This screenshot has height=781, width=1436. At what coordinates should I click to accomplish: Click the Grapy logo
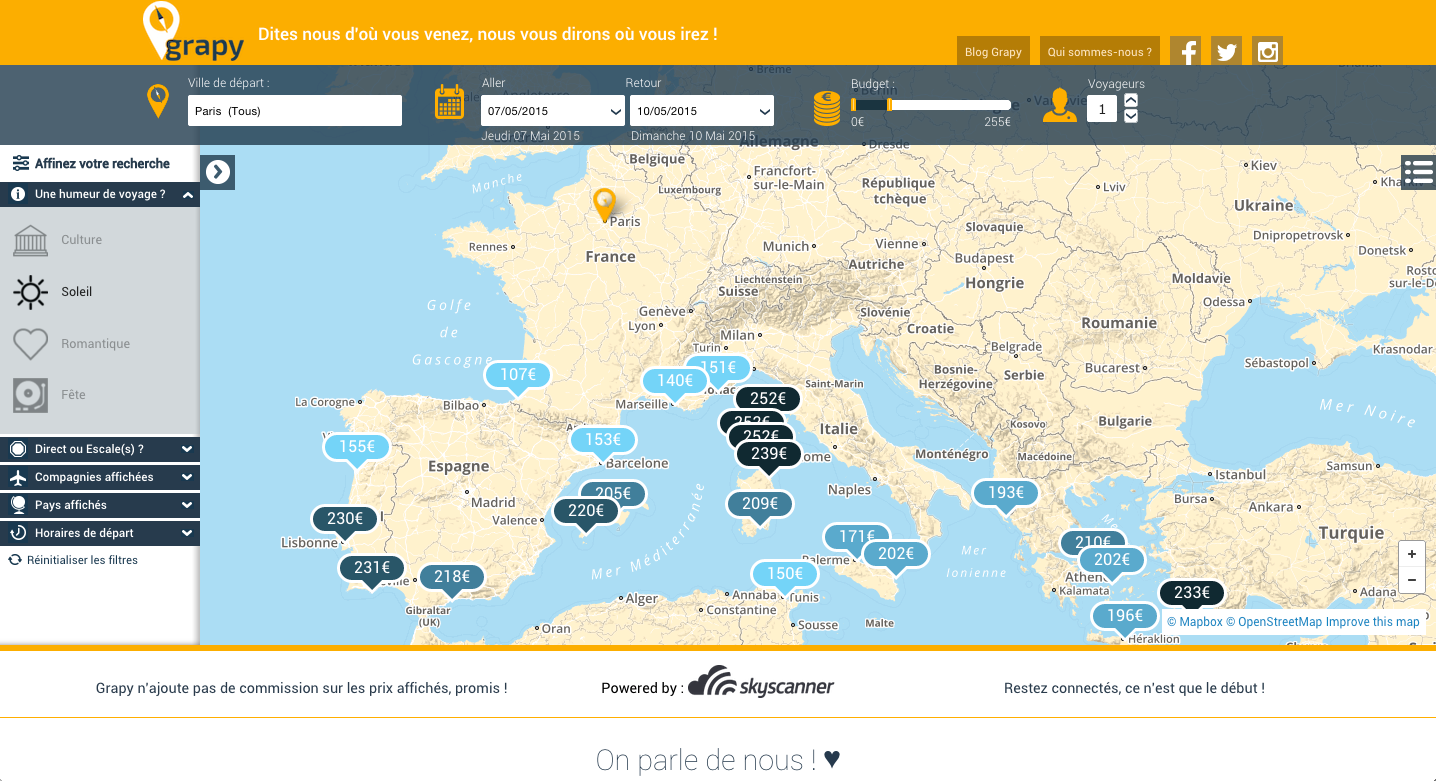[194, 32]
